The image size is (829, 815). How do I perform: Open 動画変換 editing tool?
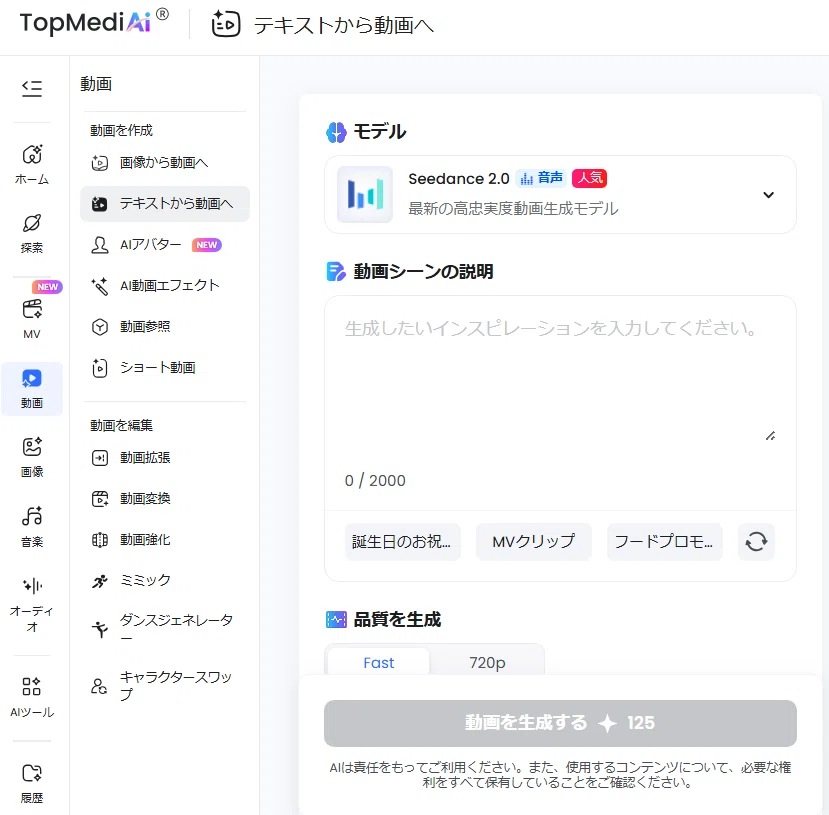164,498
